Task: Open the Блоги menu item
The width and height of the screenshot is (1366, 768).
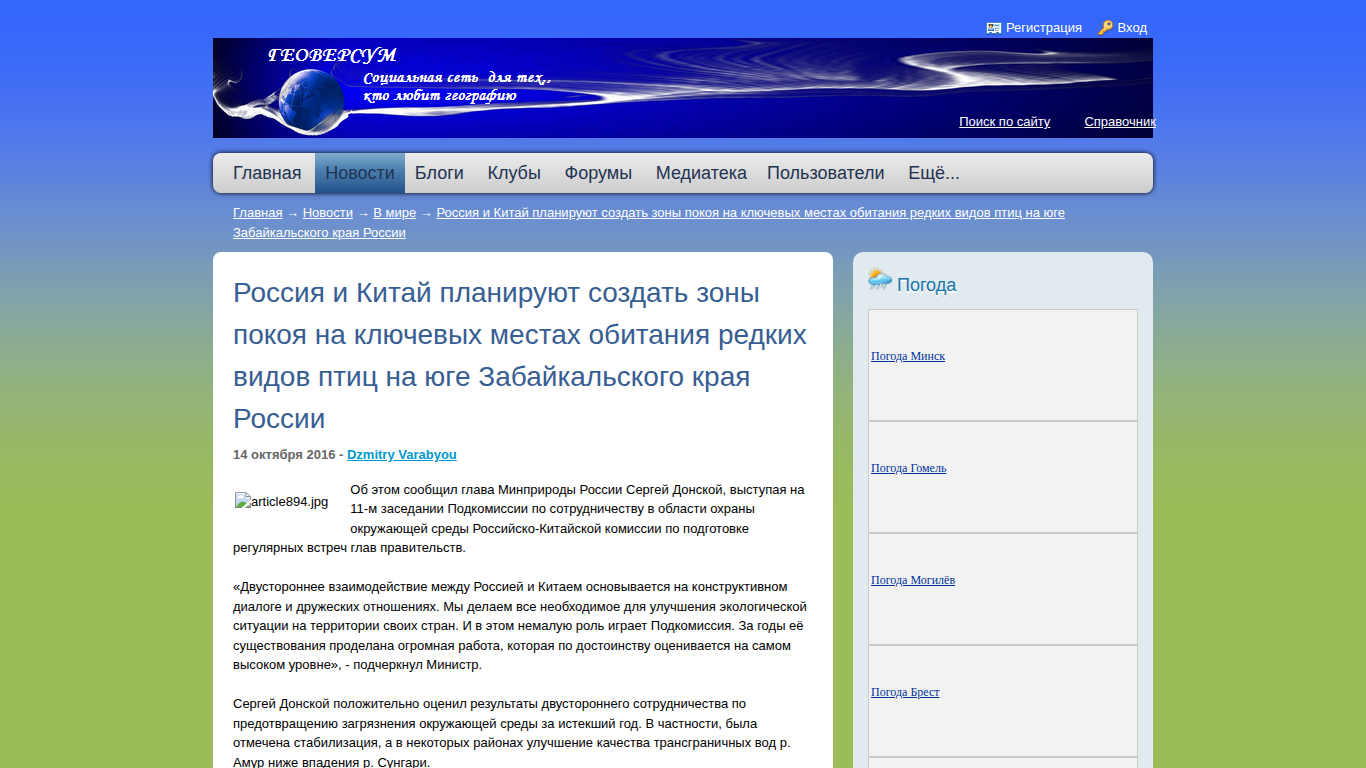Action: (439, 173)
